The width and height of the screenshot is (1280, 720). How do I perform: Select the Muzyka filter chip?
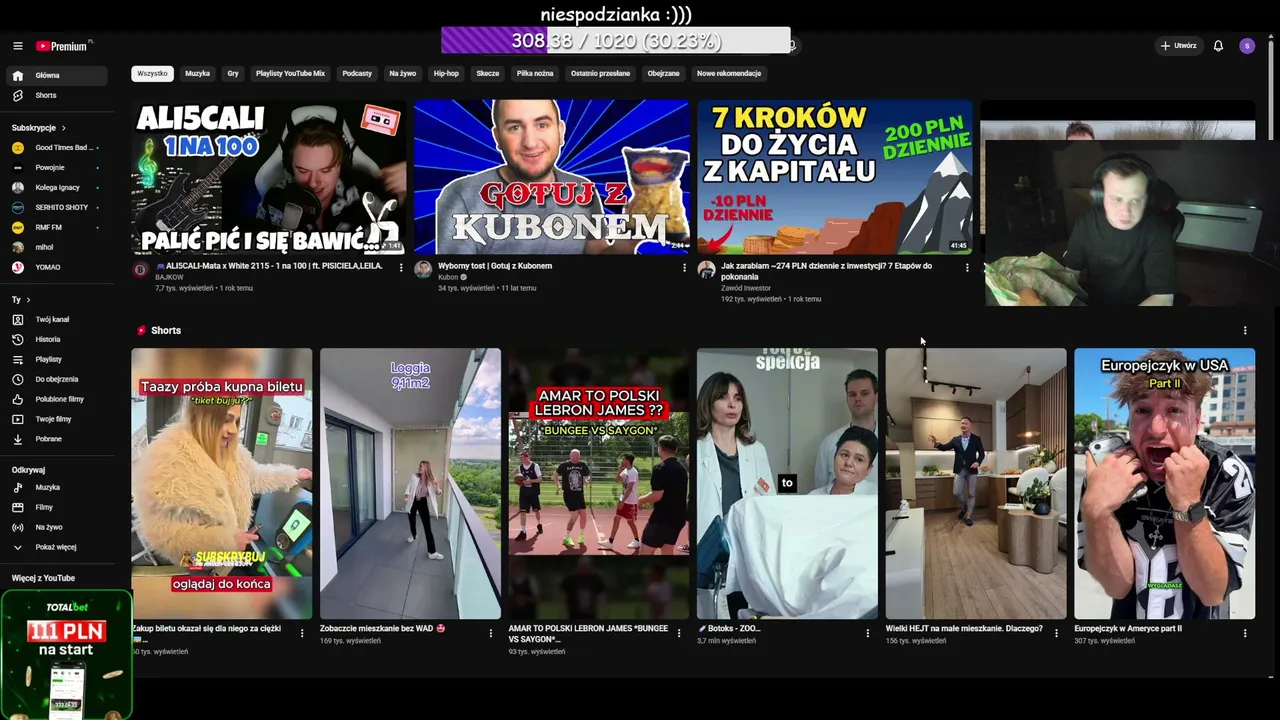[197, 73]
